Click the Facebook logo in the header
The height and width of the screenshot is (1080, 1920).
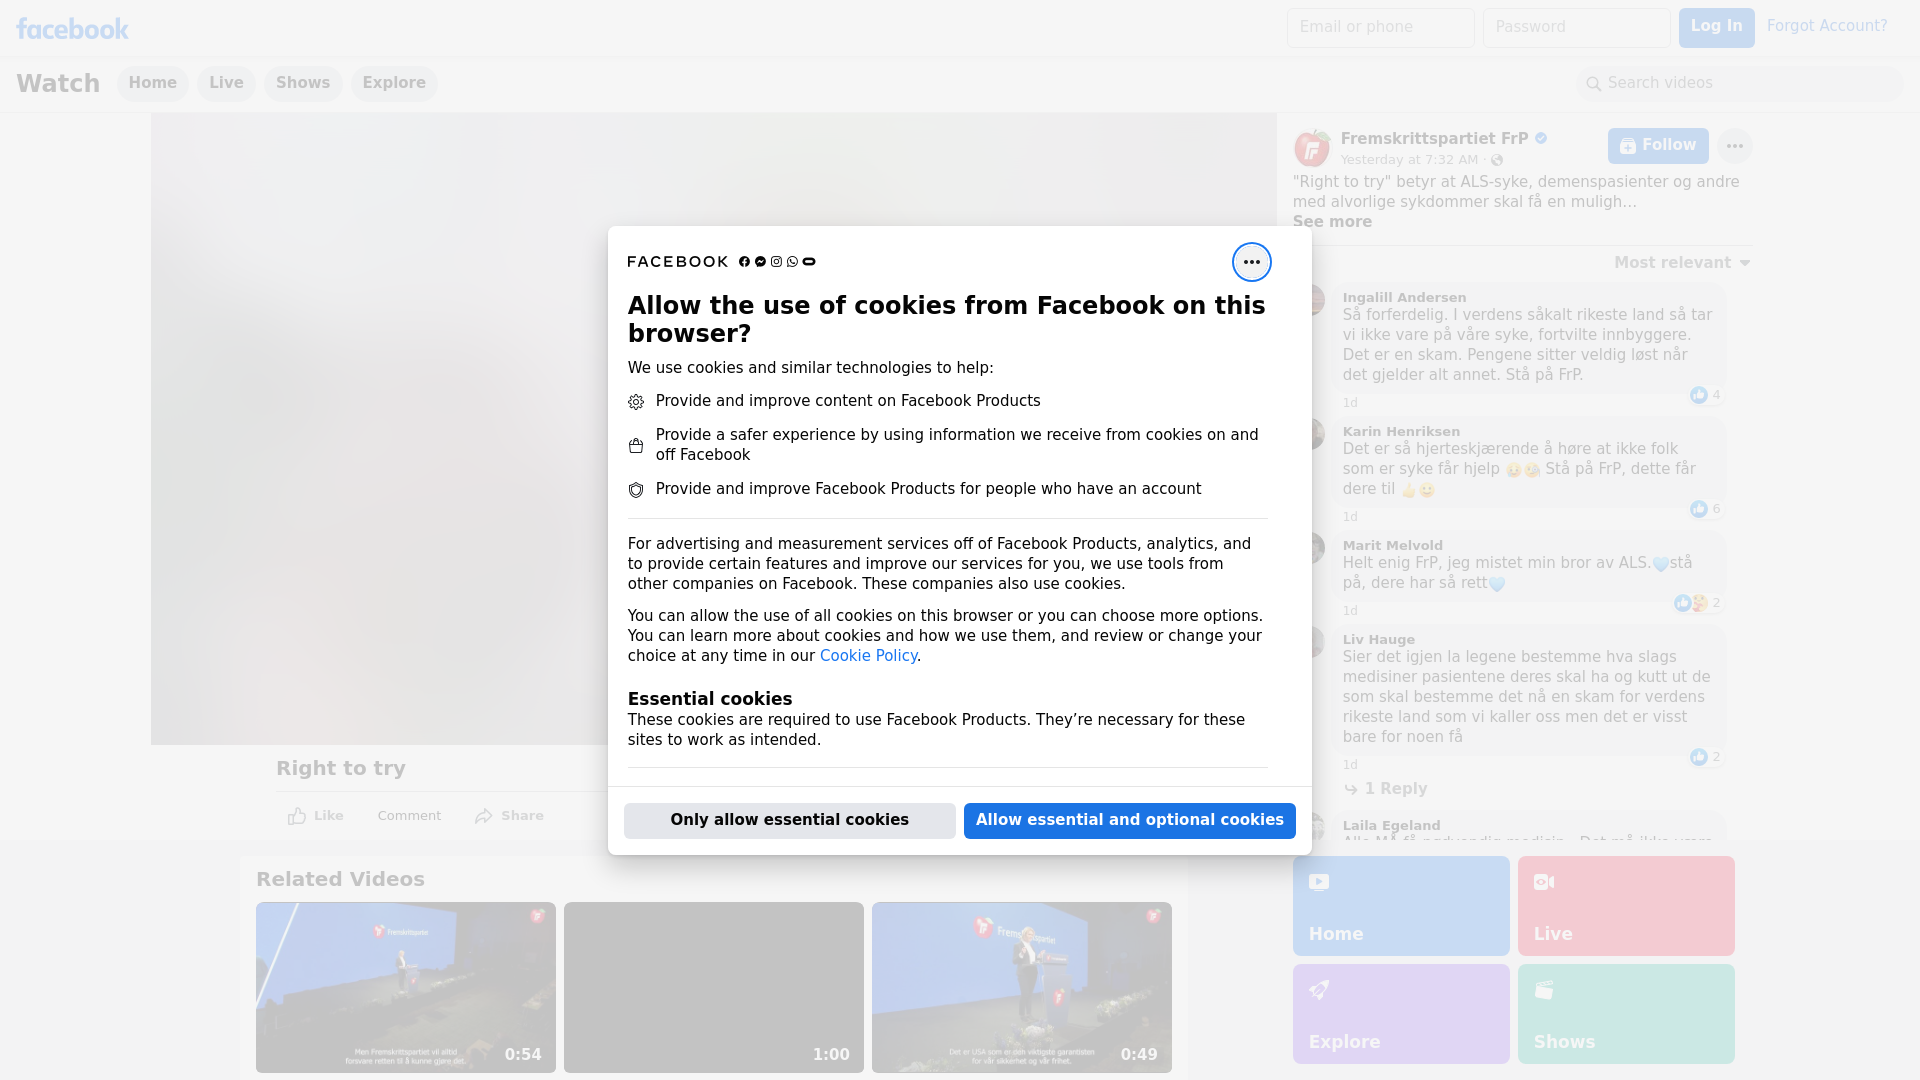pos(72,29)
